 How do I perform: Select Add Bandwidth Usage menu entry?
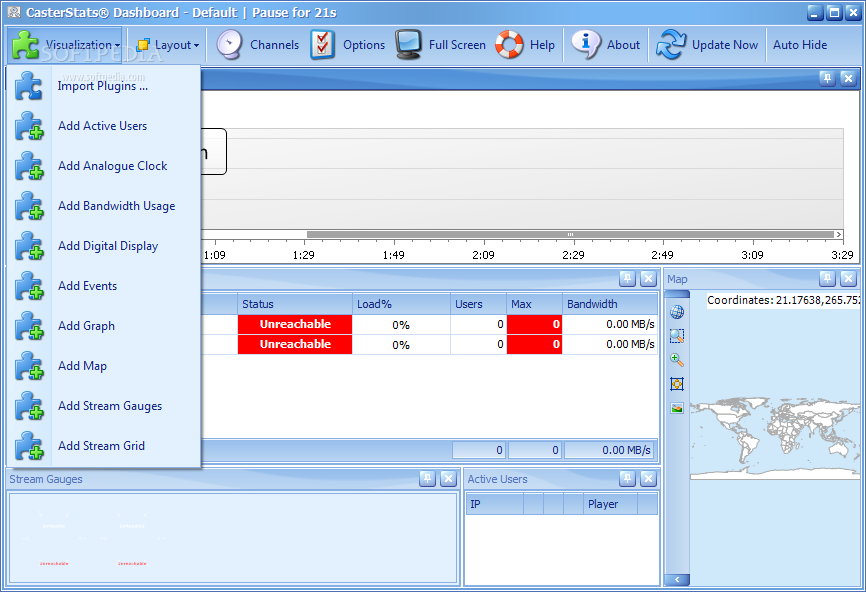103,206
